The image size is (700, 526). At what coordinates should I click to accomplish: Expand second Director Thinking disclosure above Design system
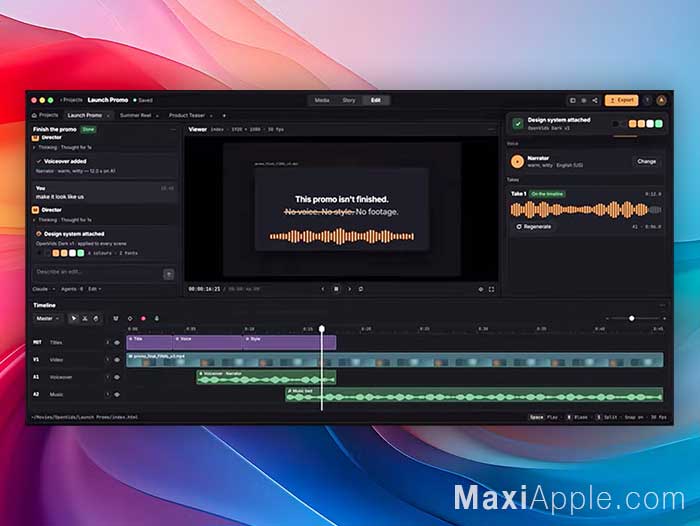coord(62,220)
